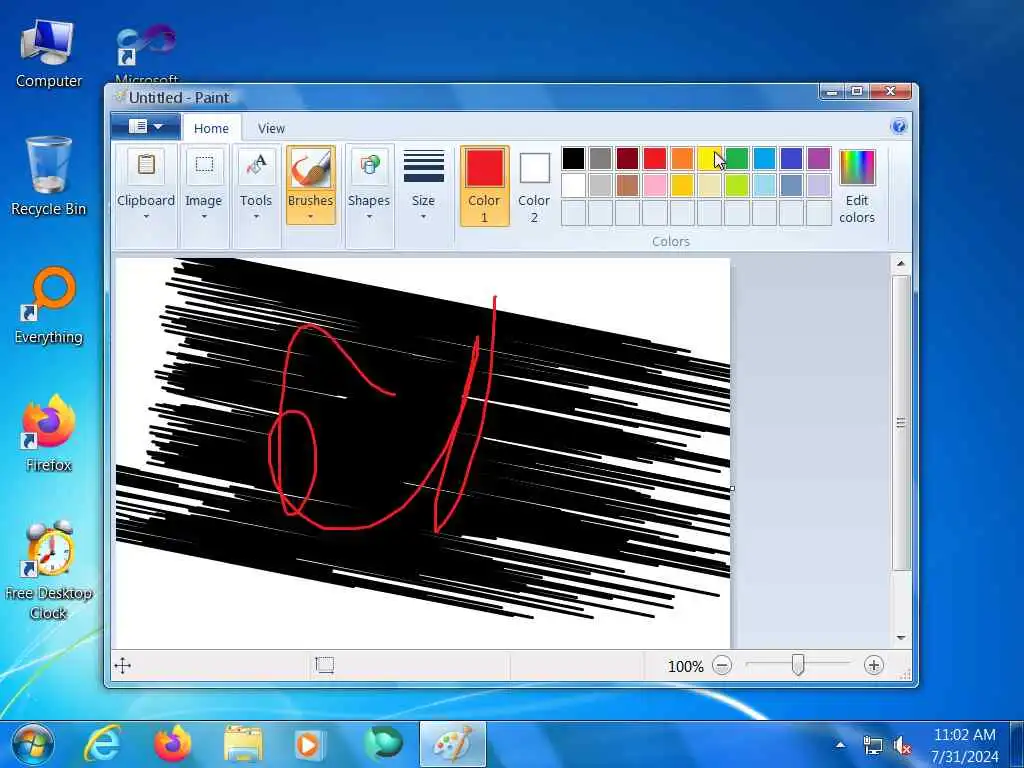
Task: Click the vertical scrollbar thumb
Action: (x=901, y=423)
